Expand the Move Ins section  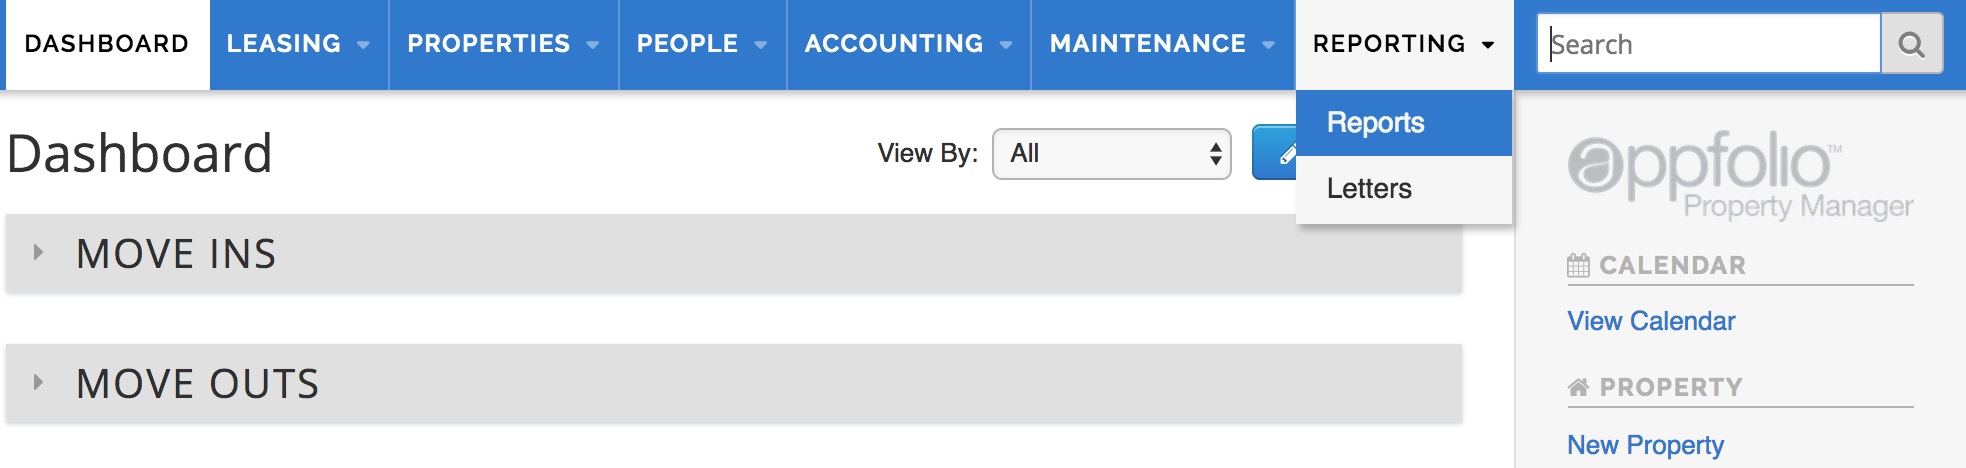(x=39, y=253)
